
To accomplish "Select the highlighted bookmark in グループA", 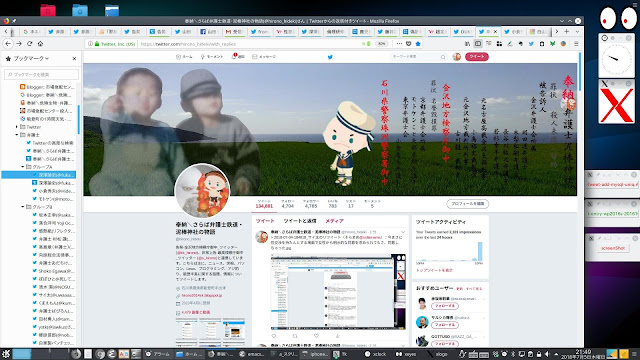I will point(39,175).
